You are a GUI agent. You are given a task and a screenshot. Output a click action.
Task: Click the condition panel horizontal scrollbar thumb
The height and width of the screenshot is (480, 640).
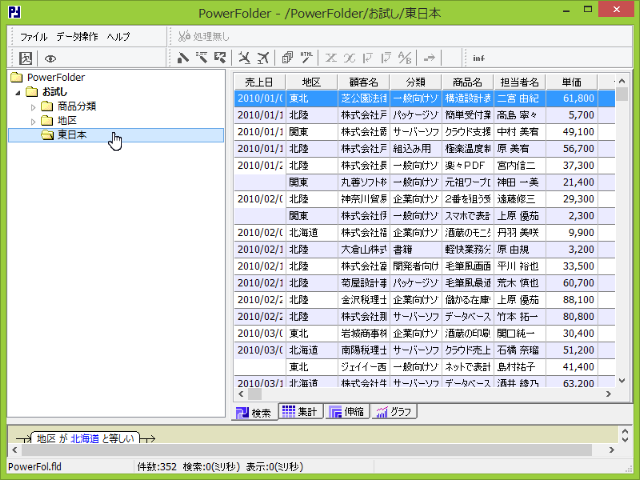click(307, 450)
